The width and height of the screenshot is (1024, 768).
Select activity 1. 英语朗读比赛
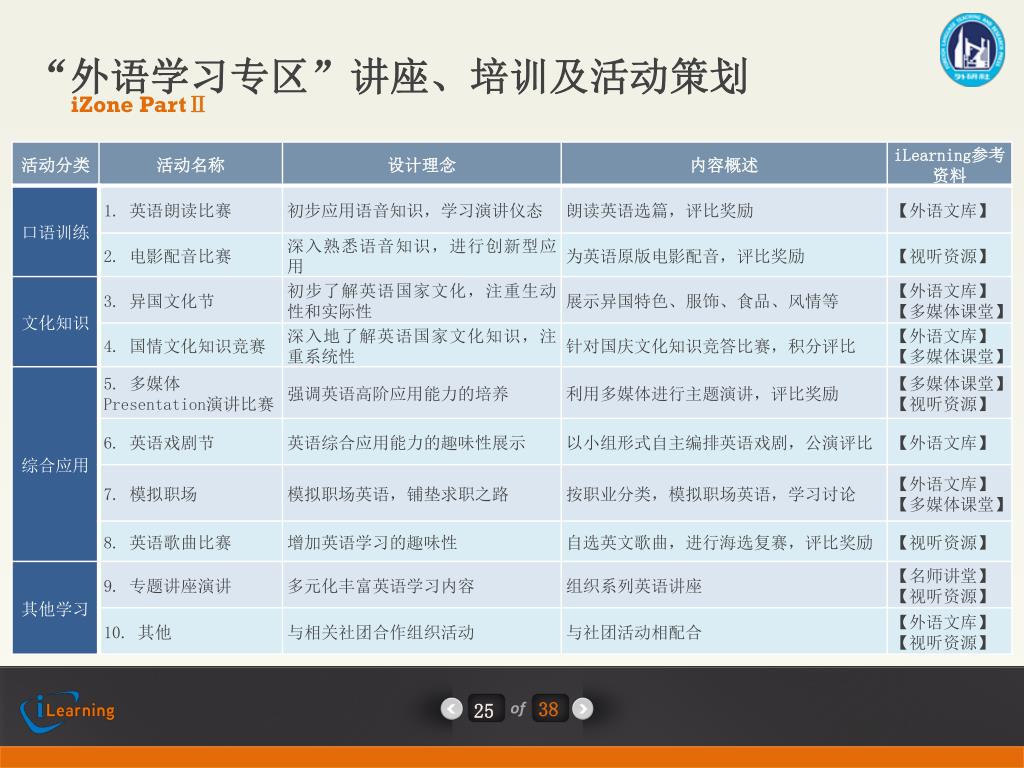[x=191, y=210]
